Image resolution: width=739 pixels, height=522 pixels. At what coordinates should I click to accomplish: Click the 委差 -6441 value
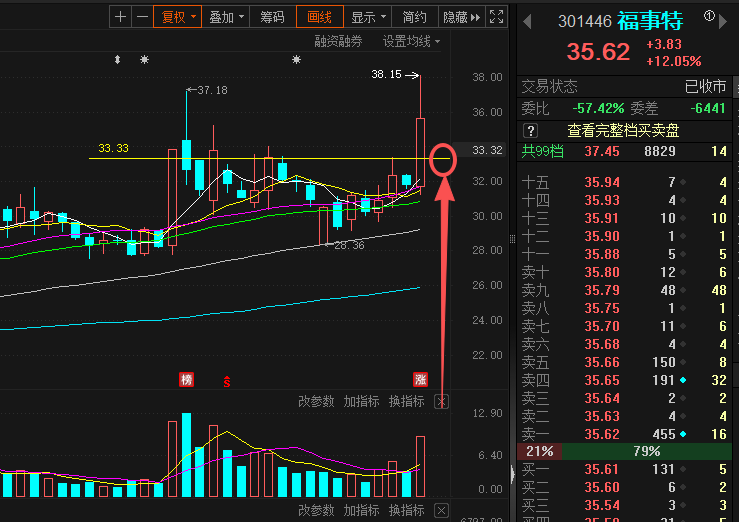(707, 108)
